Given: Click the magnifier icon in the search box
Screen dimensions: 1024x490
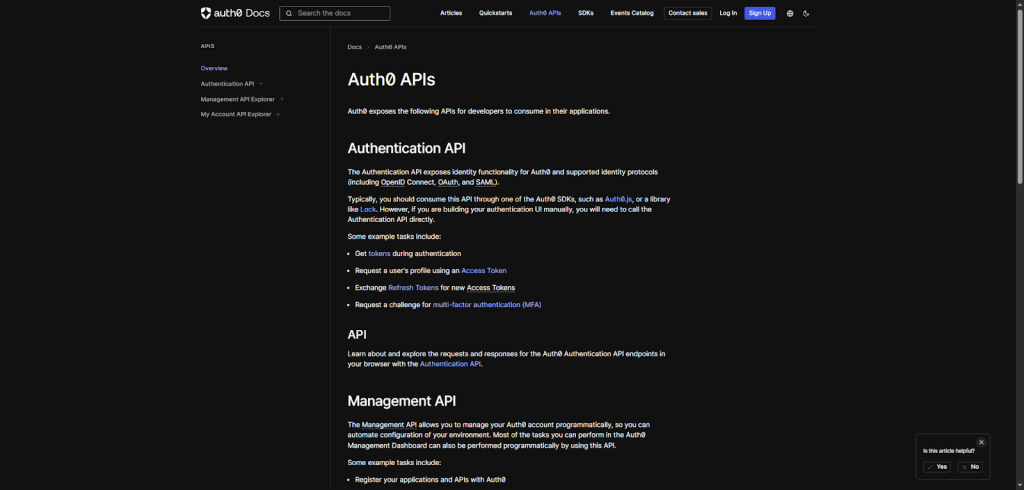Looking at the screenshot, I should point(288,13).
